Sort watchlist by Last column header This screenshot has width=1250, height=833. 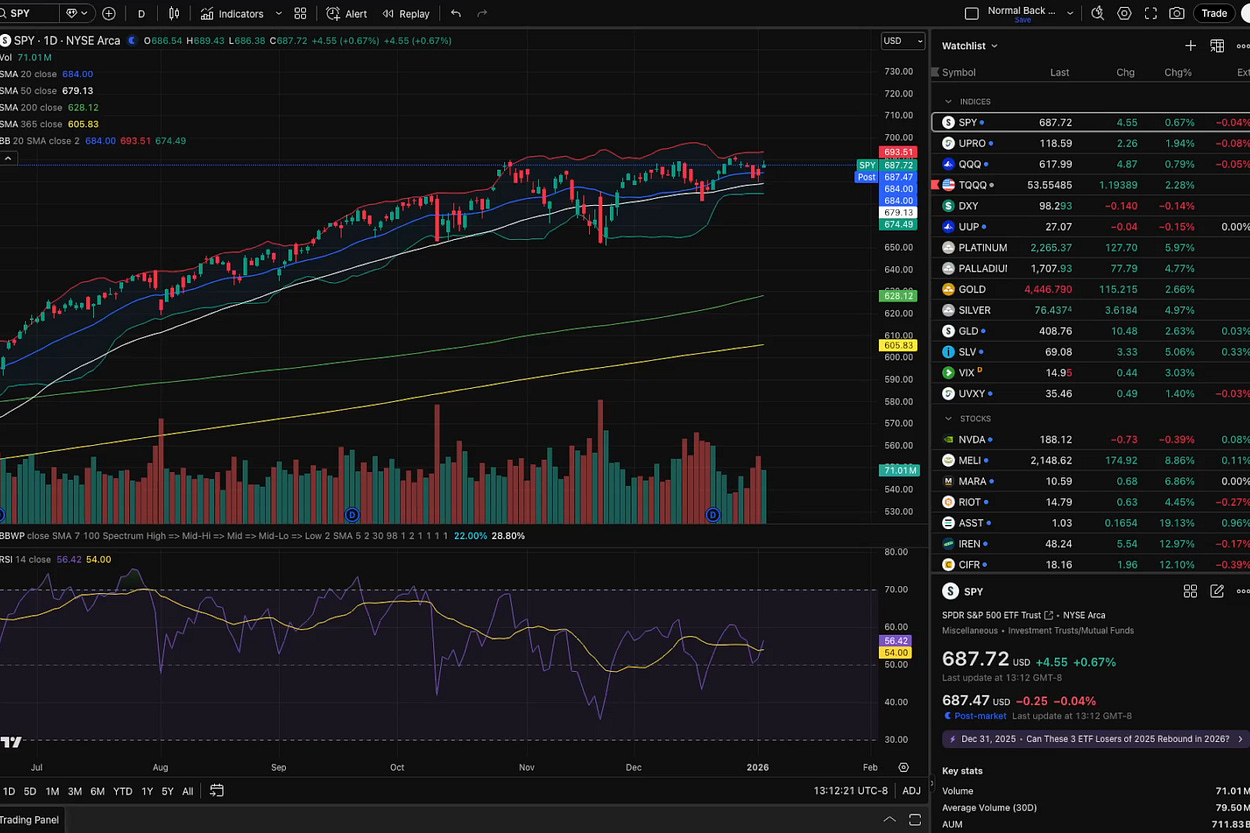pyautogui.click(x=1060, y=72)
